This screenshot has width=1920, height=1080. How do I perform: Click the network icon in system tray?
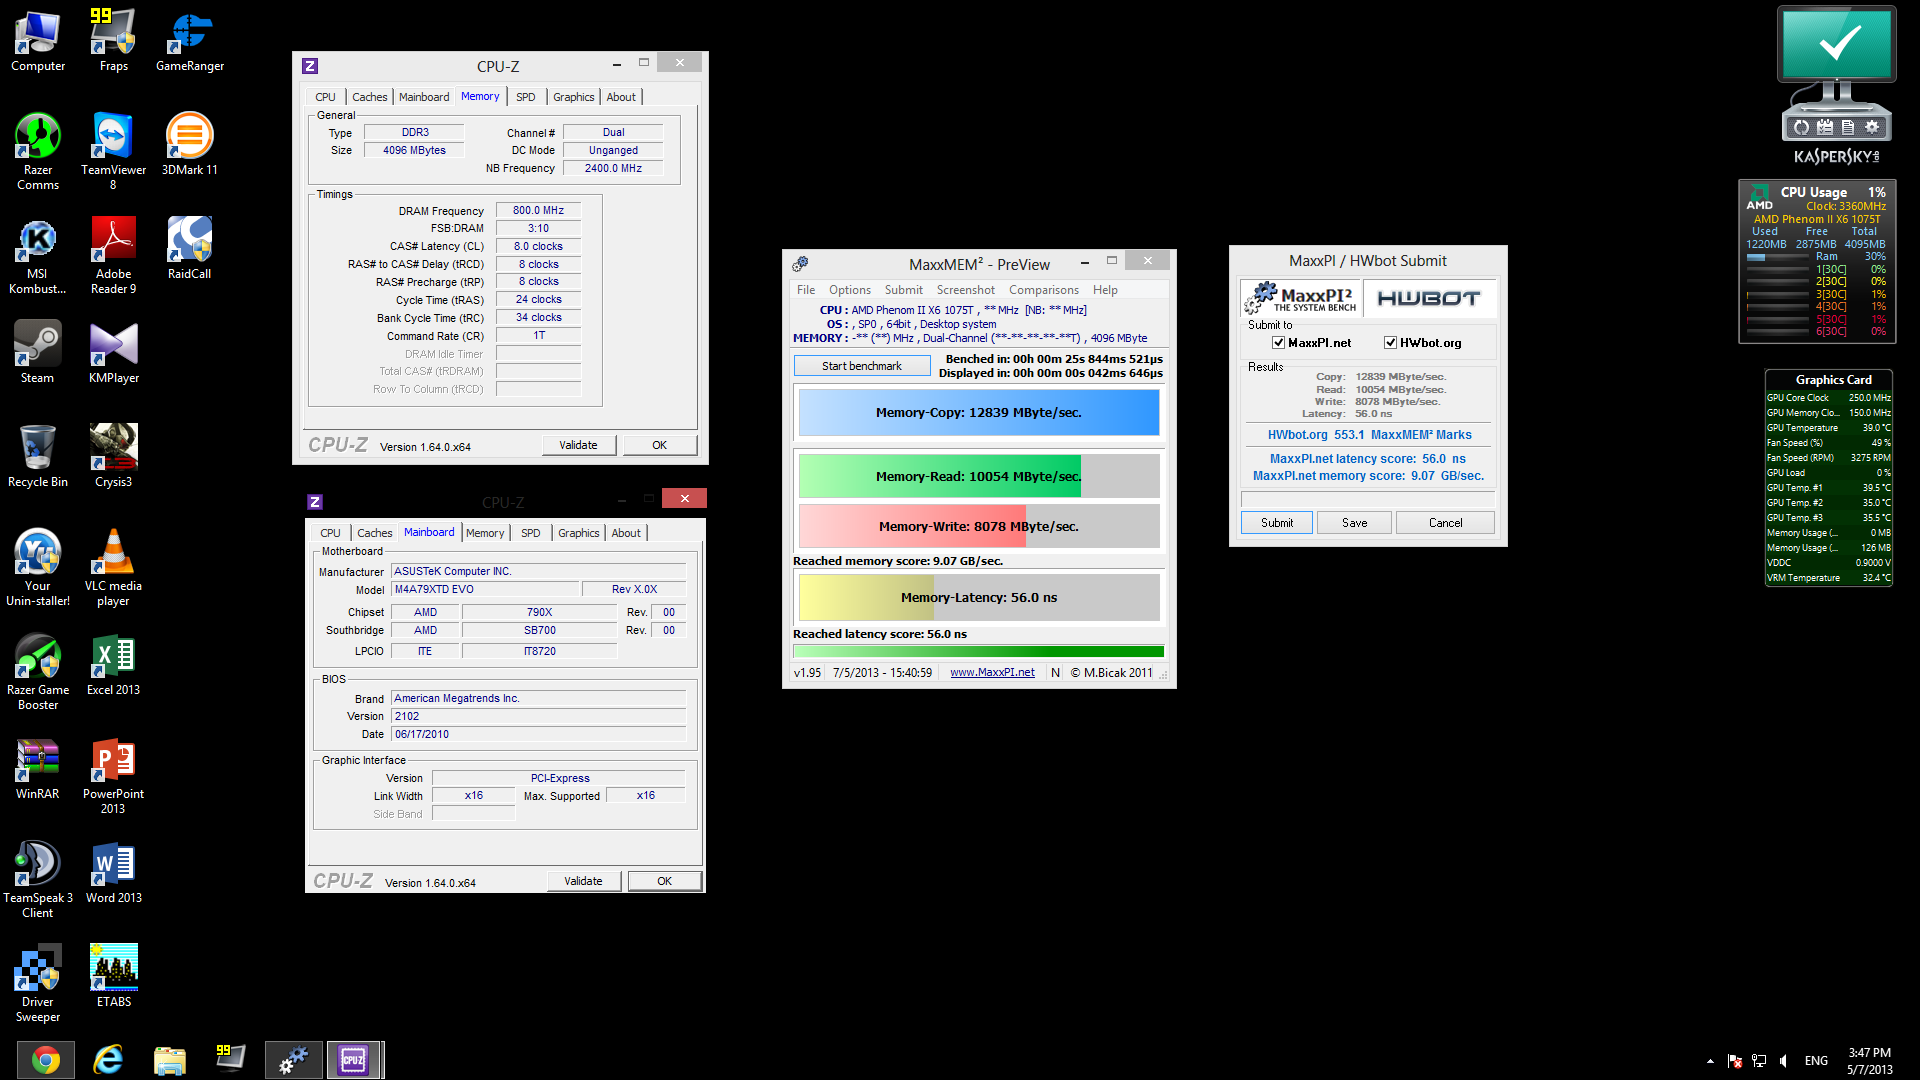[x=1759, y=1061]
